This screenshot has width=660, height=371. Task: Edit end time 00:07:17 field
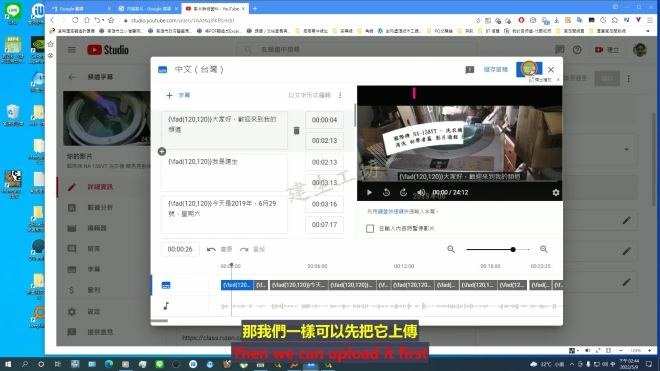(x=324, y=225)
